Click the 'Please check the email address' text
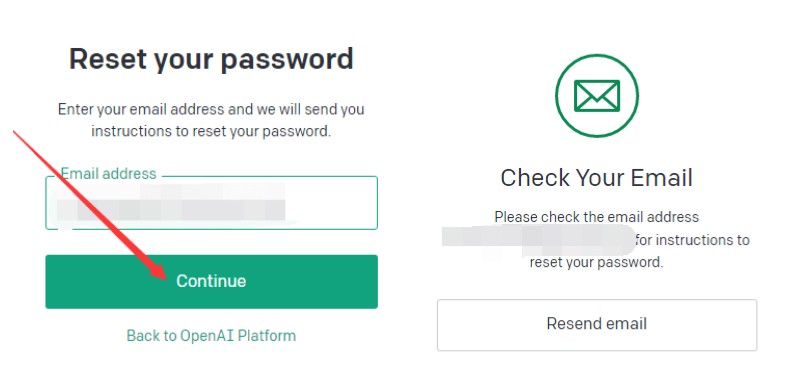The height and width of the screenshot is (390, 800). [x=596, y=217]
